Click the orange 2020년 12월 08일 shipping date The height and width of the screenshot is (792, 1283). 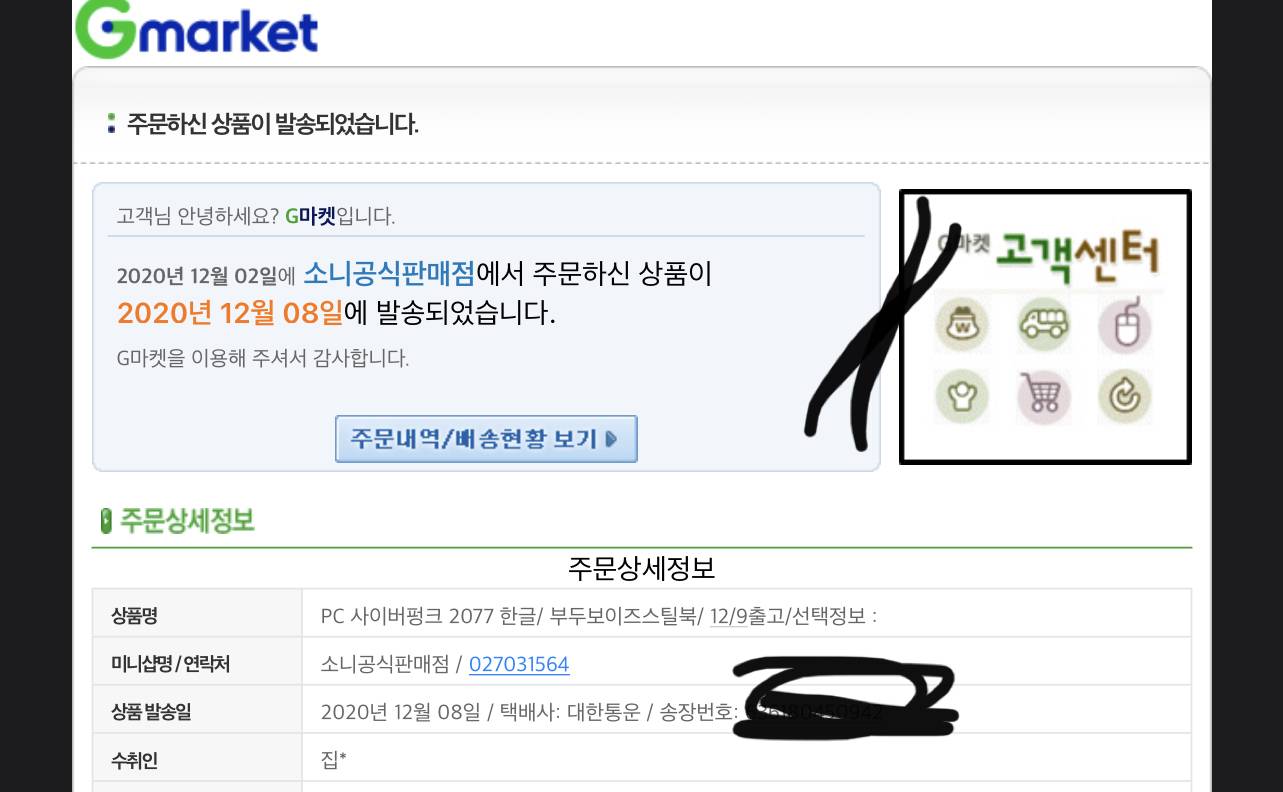230,314
